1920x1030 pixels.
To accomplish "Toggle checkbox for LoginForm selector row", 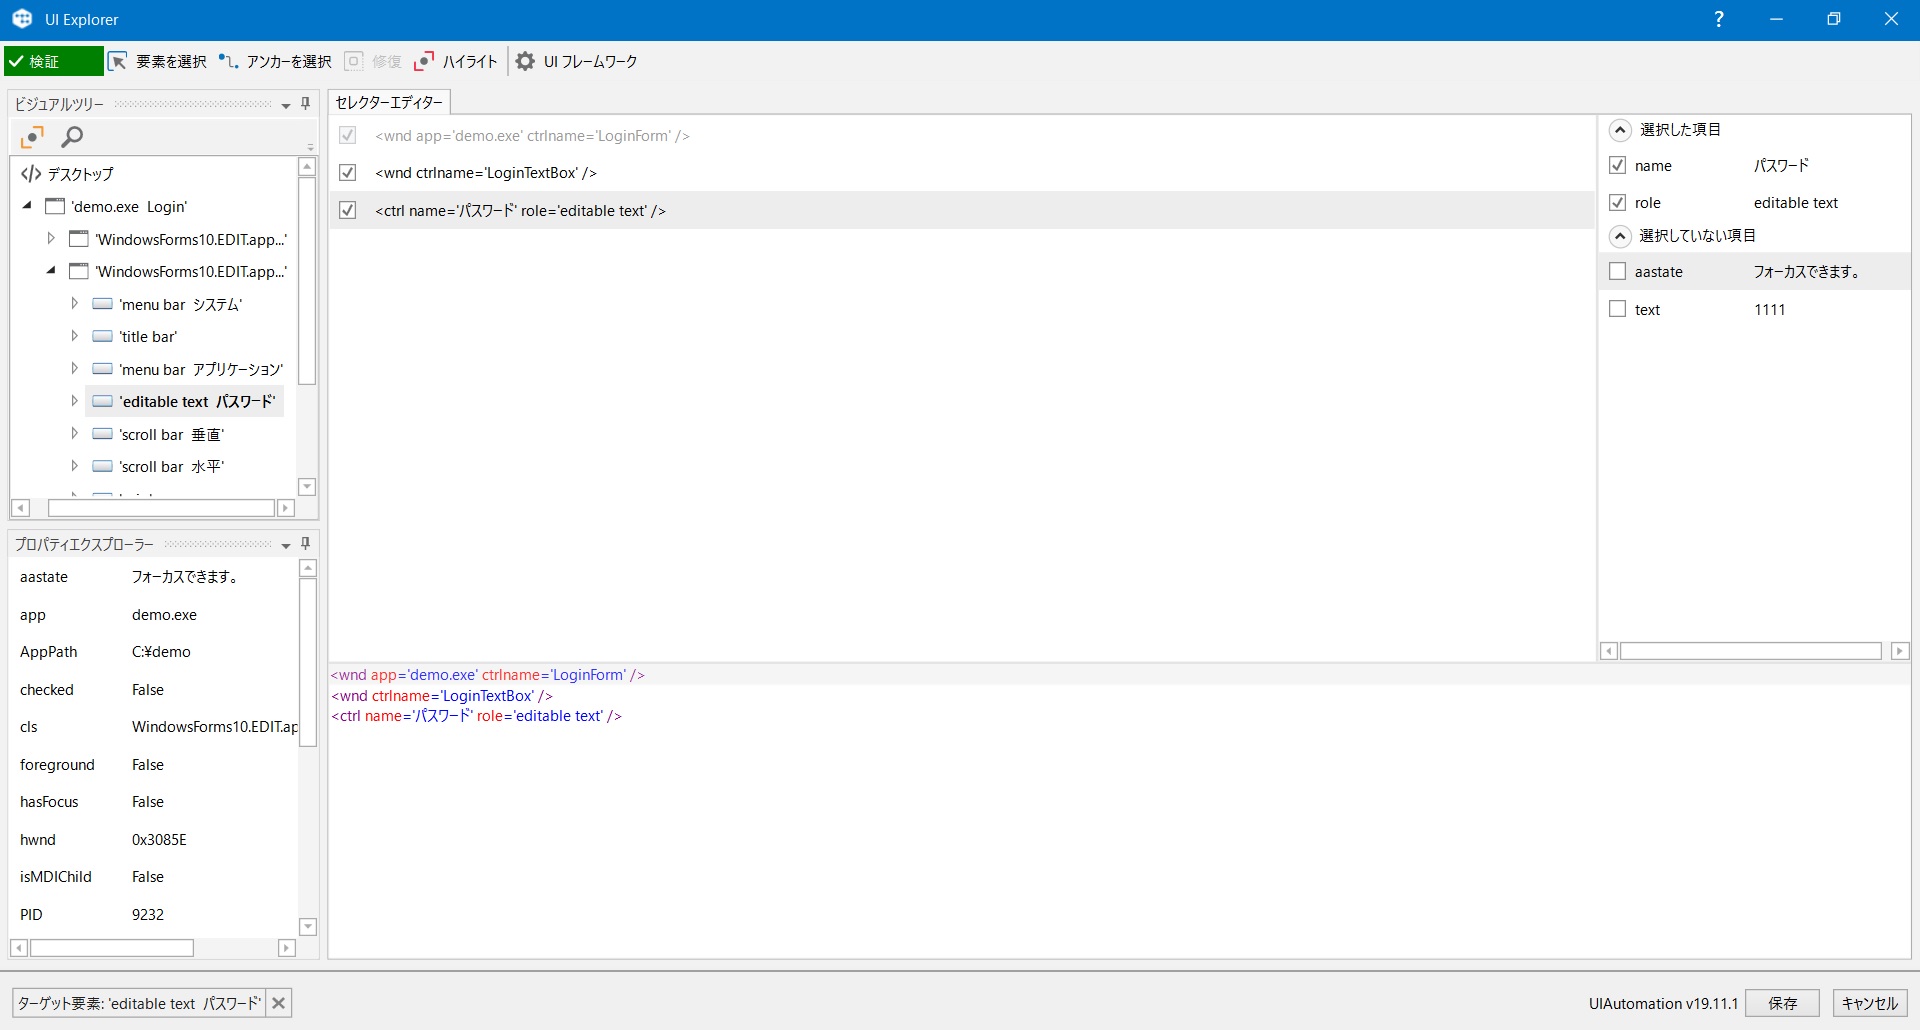I will coord(348,135).
